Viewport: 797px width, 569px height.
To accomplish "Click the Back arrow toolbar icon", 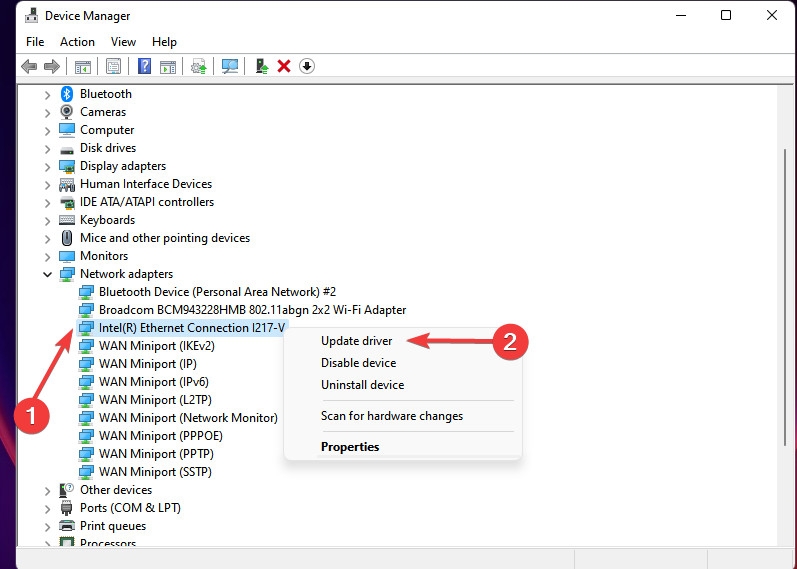I will [x=29, y=66].
